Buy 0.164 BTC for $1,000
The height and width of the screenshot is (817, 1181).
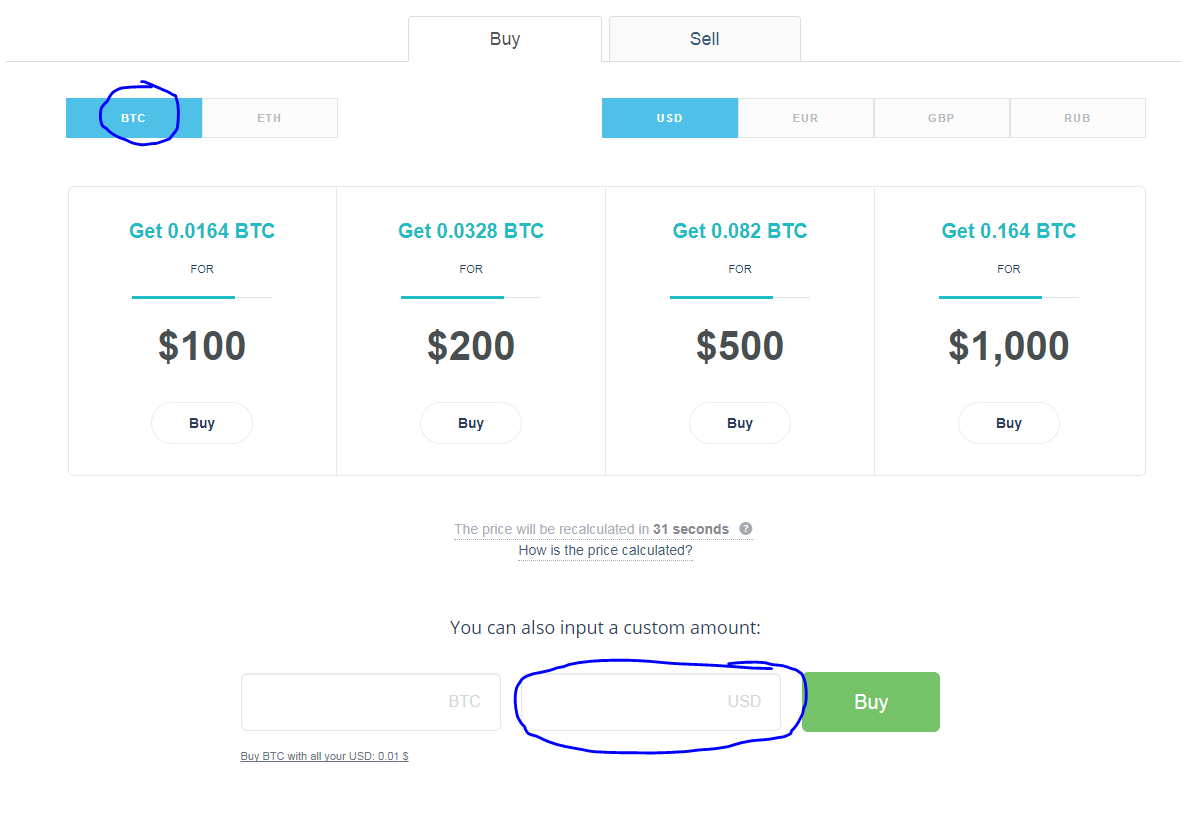pos(1009,423)
